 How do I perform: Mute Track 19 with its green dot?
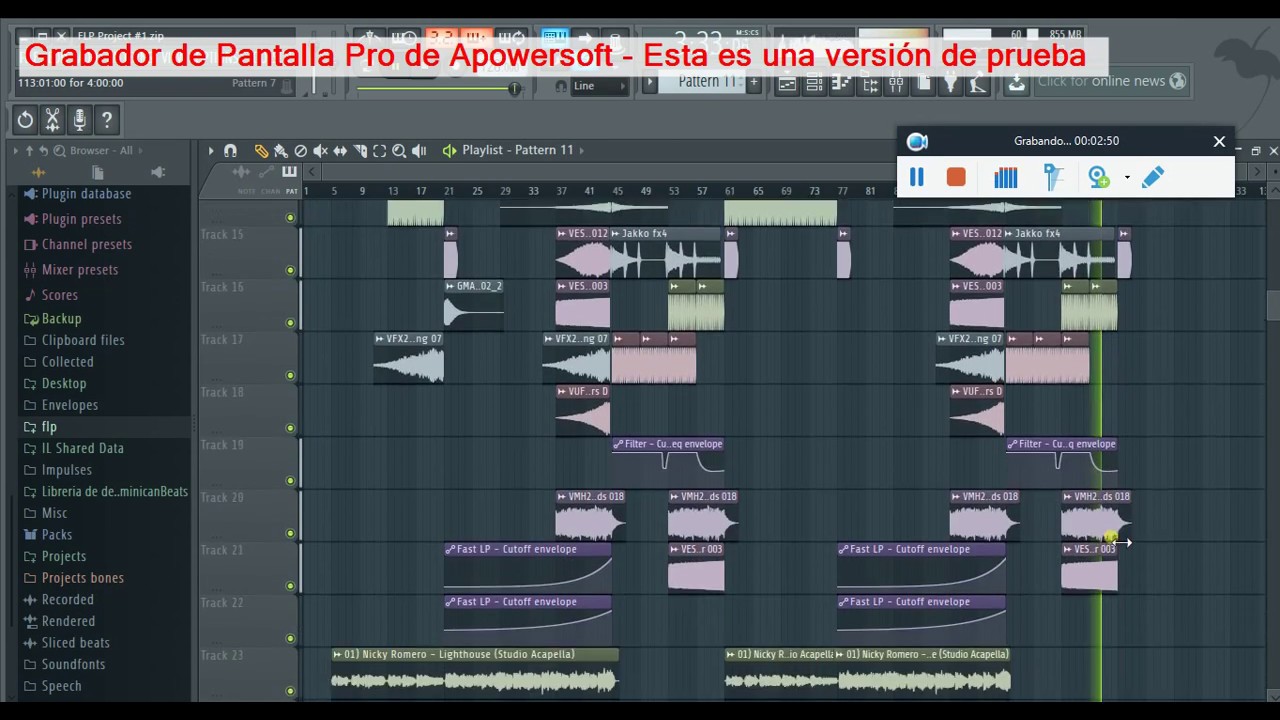pyautogui.click(x=290, y=481)
